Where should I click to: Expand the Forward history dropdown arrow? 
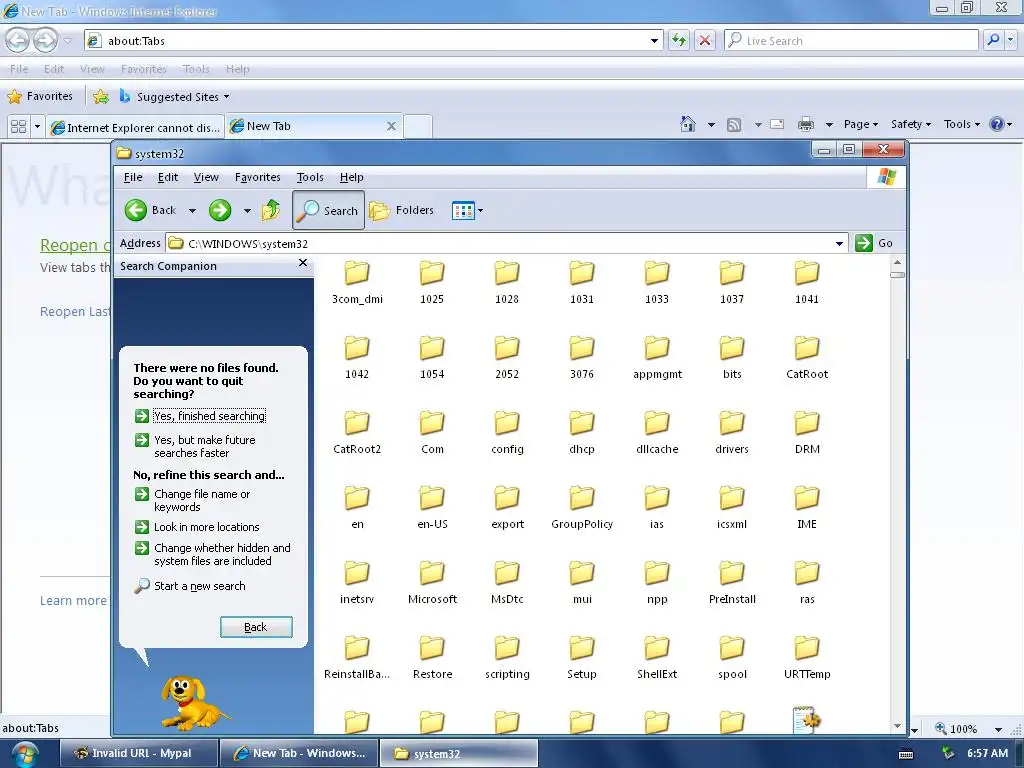[x=247, y=210]
